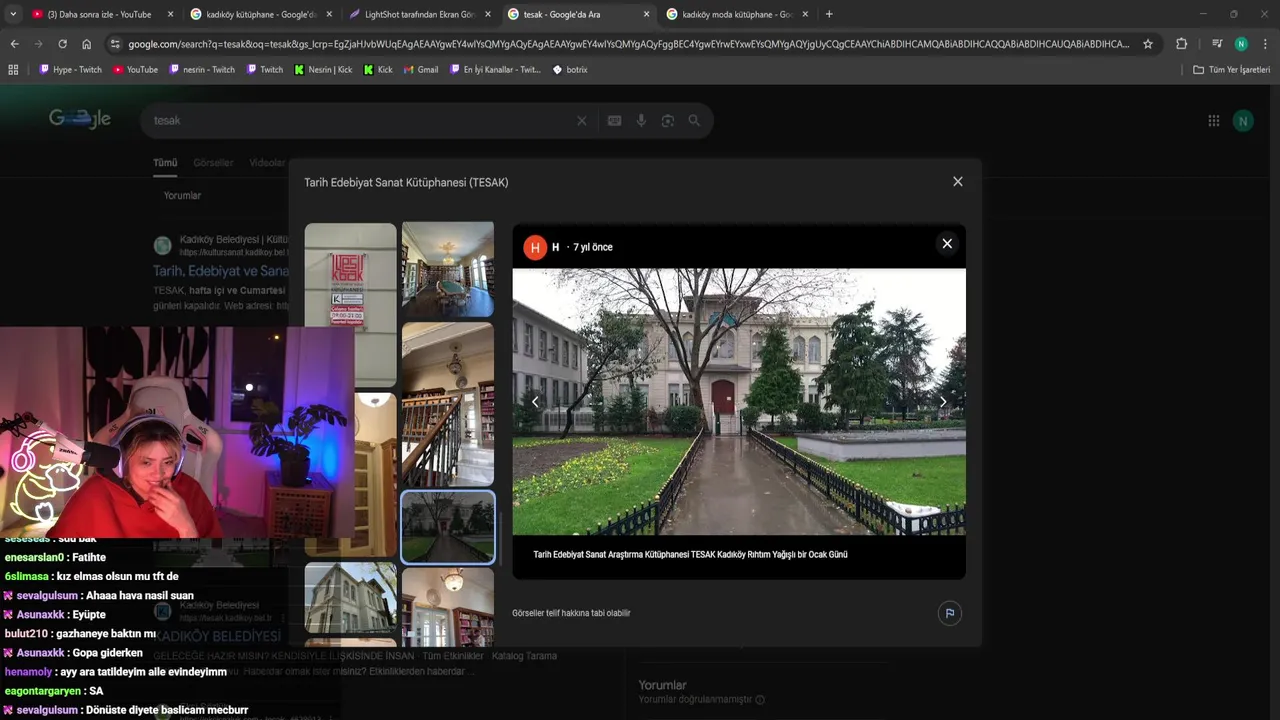
Task: Open Chrome profile avatar N in toolbar
Action: [x=1241, y=44]
